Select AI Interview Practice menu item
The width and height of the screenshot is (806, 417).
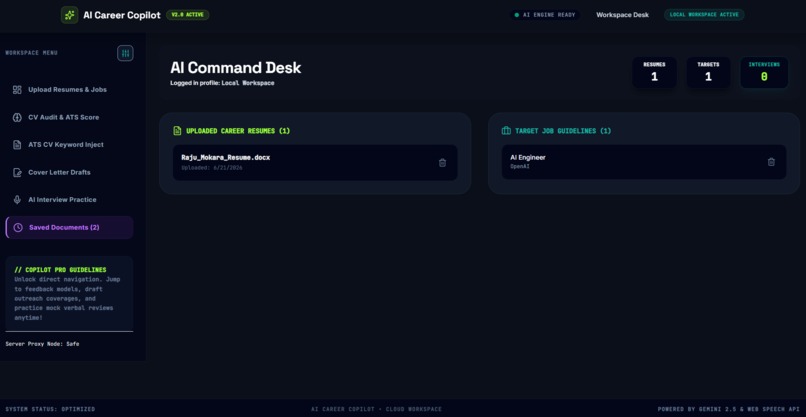pos(69,200)
